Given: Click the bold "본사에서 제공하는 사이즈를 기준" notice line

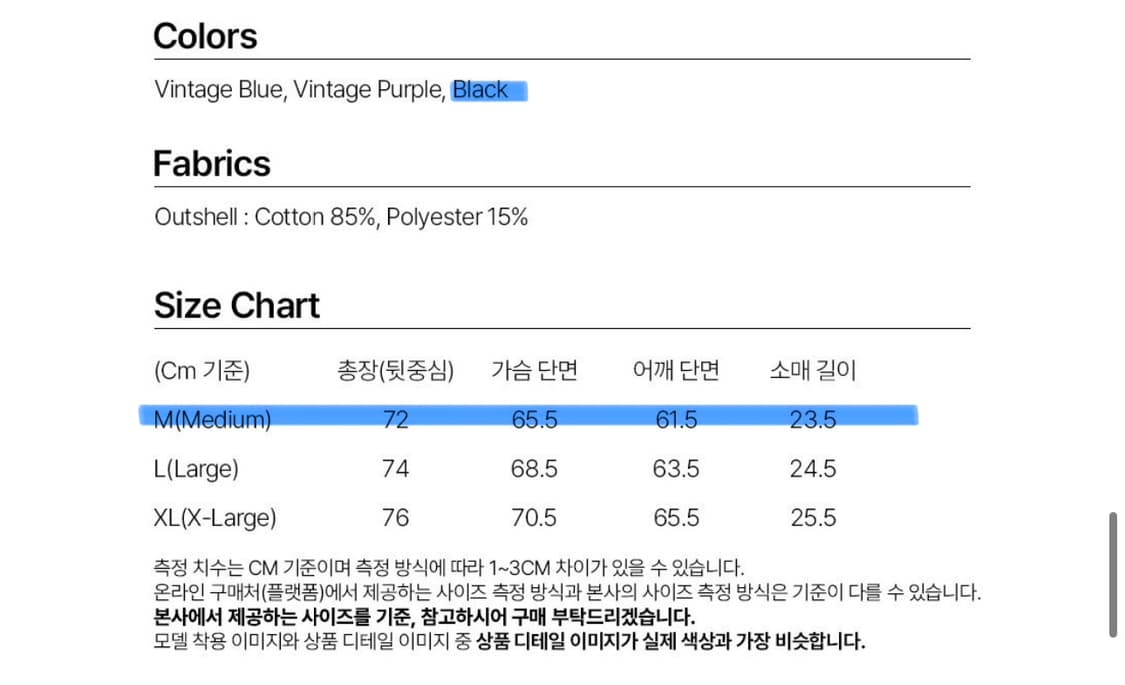Looking at the screenshot, I should [x=425, y=616].
